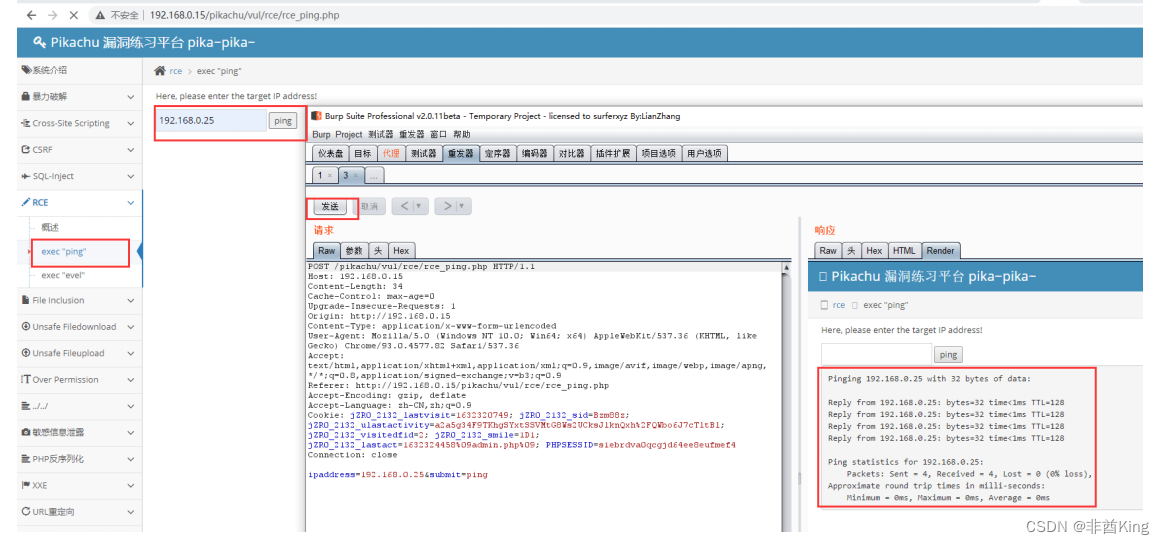Go to next request with > button
The height and width of the screenshot is (545, 1164).
point(446,206)
